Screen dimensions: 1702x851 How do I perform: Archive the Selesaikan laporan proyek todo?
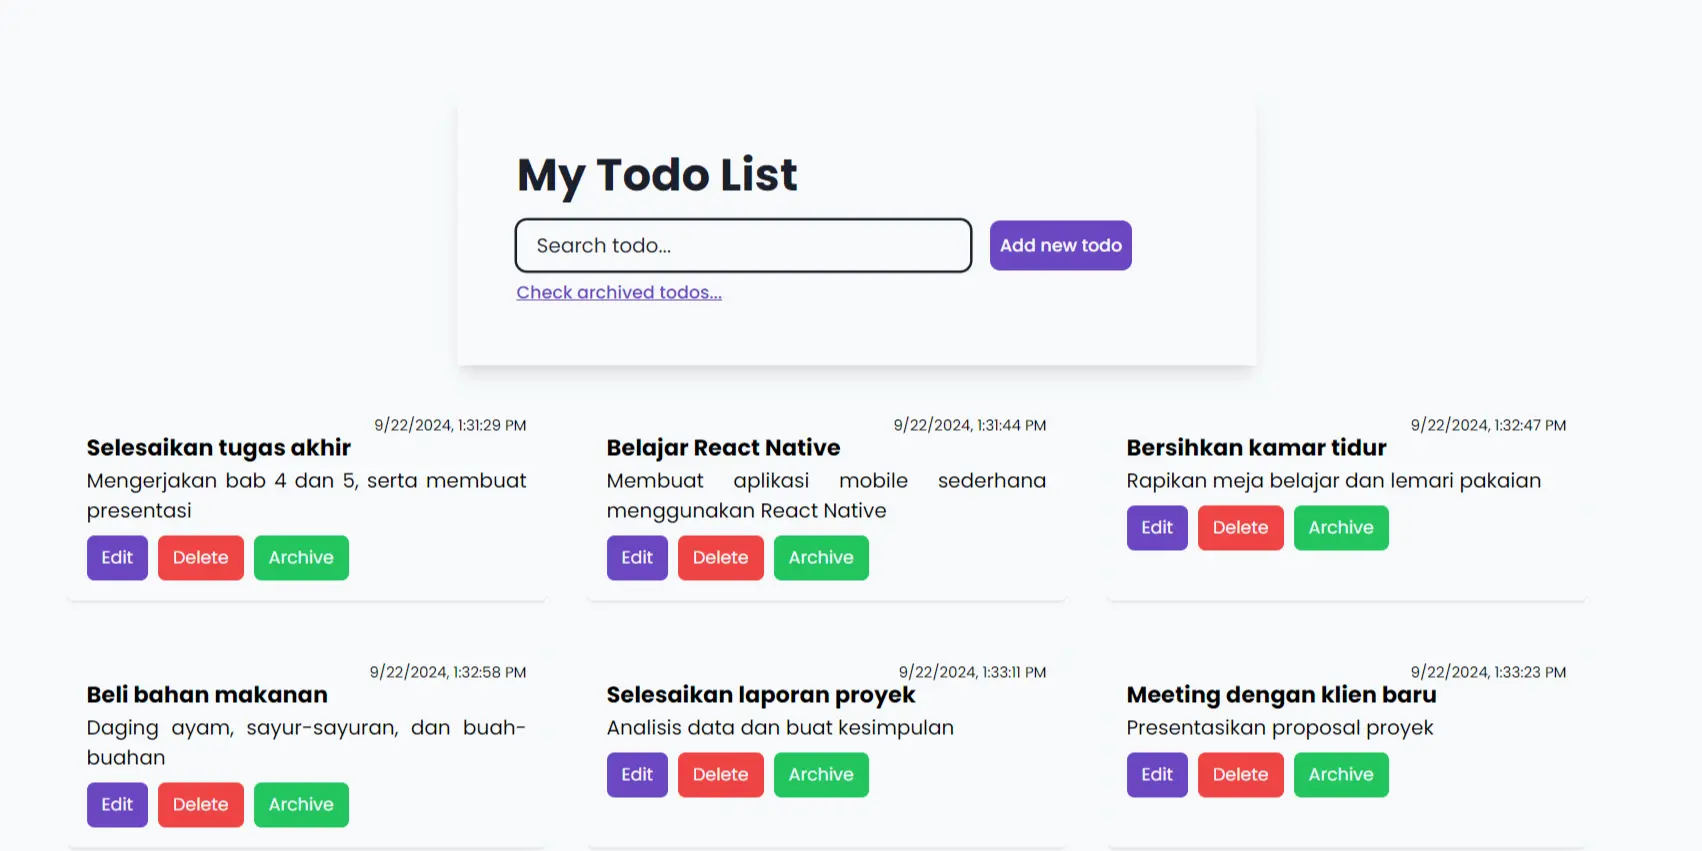(821, 774)
